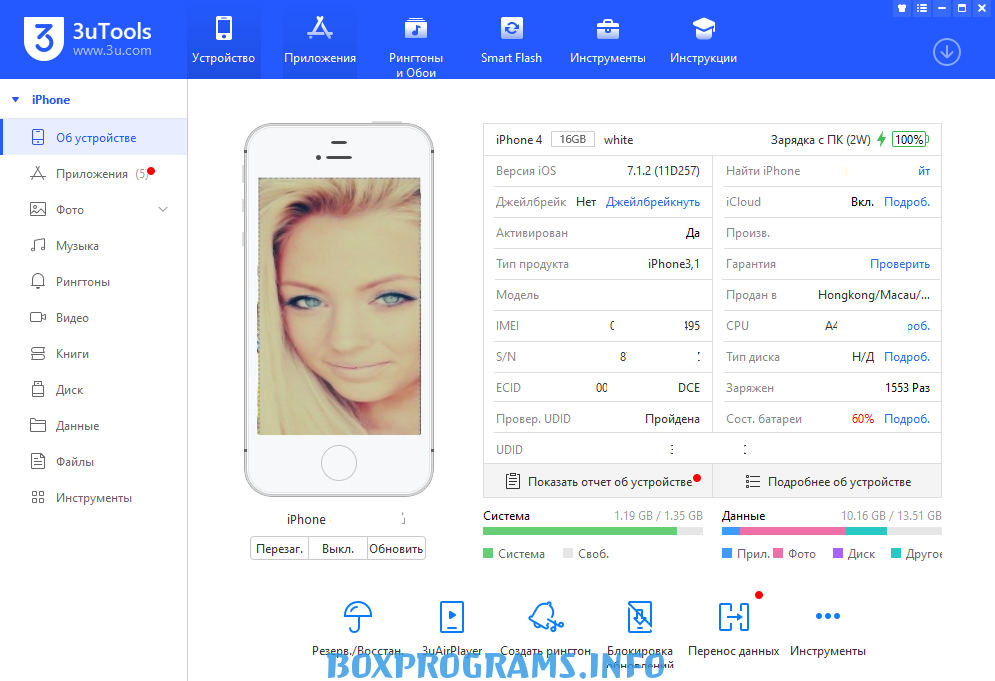This screenshot has width=995, height=681.
Task: Open iCloud Подроб. link
Action: [907, 202]
